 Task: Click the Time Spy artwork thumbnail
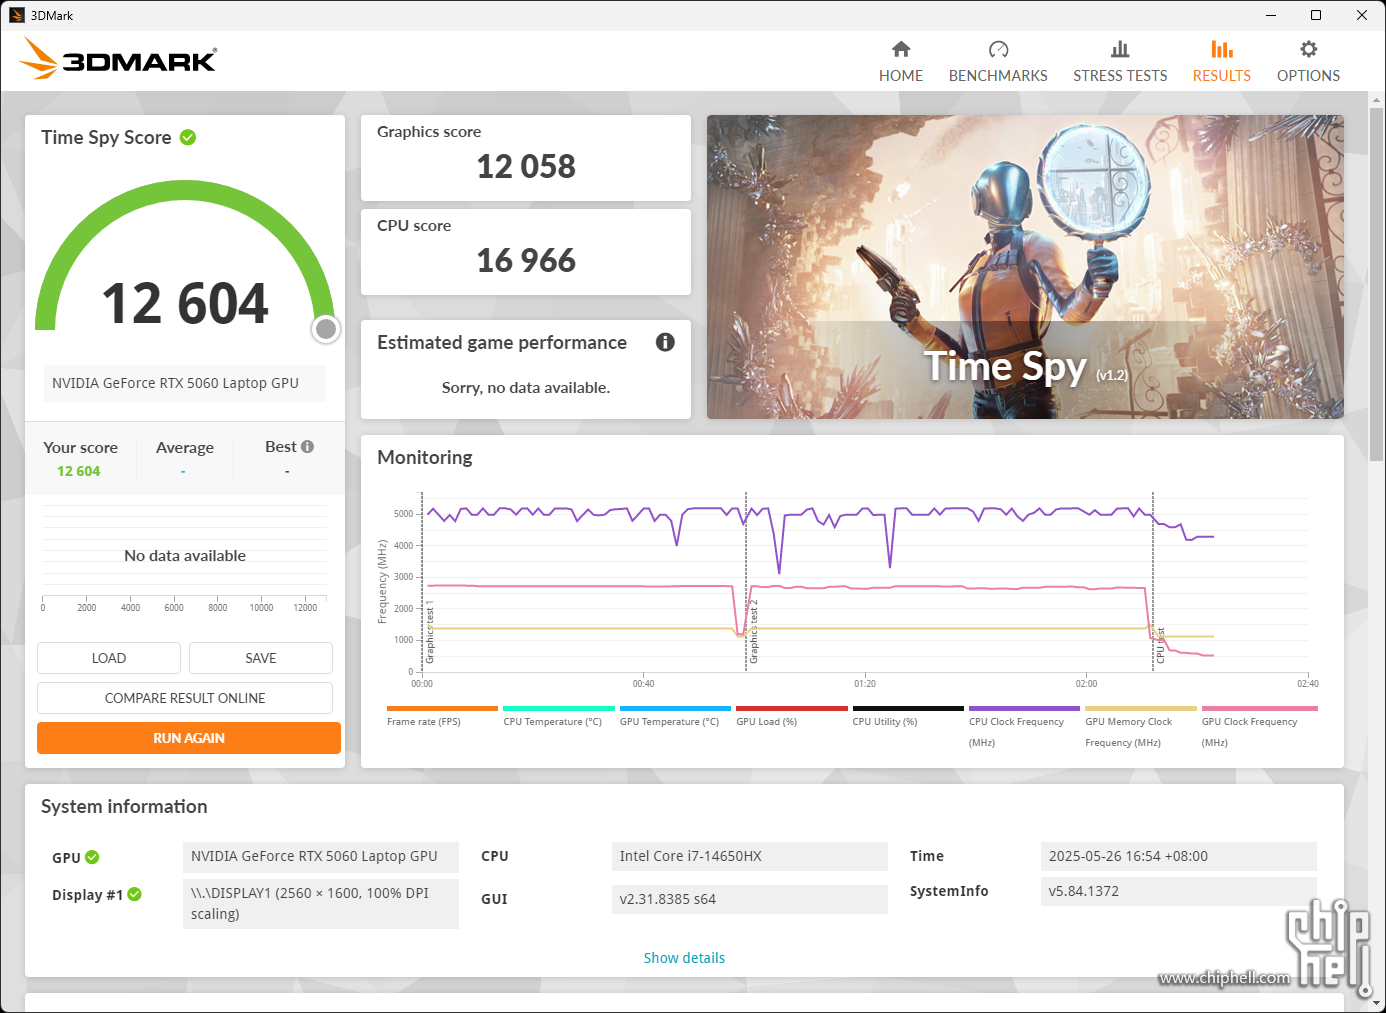tap(1025, 267)
